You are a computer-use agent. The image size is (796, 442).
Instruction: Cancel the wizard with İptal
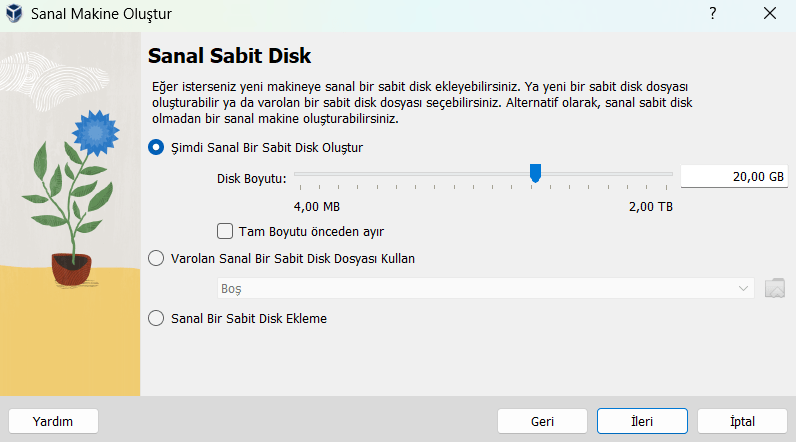pyautogui.click(x=742, y=421)
